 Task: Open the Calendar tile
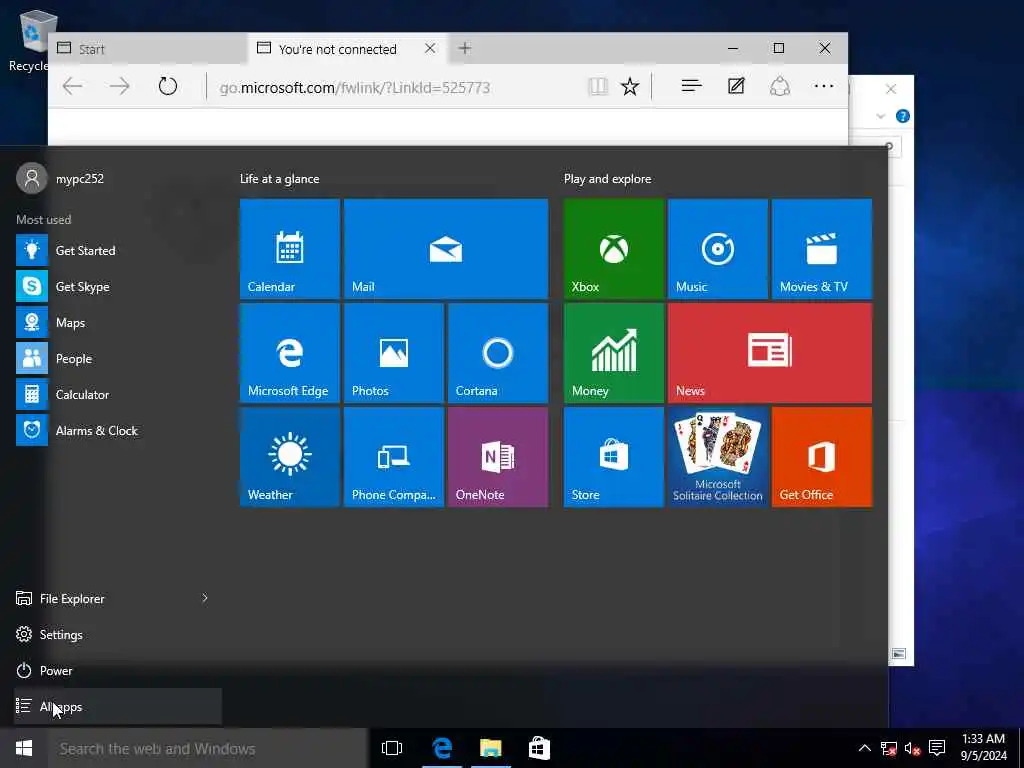[x=289, y=249]
